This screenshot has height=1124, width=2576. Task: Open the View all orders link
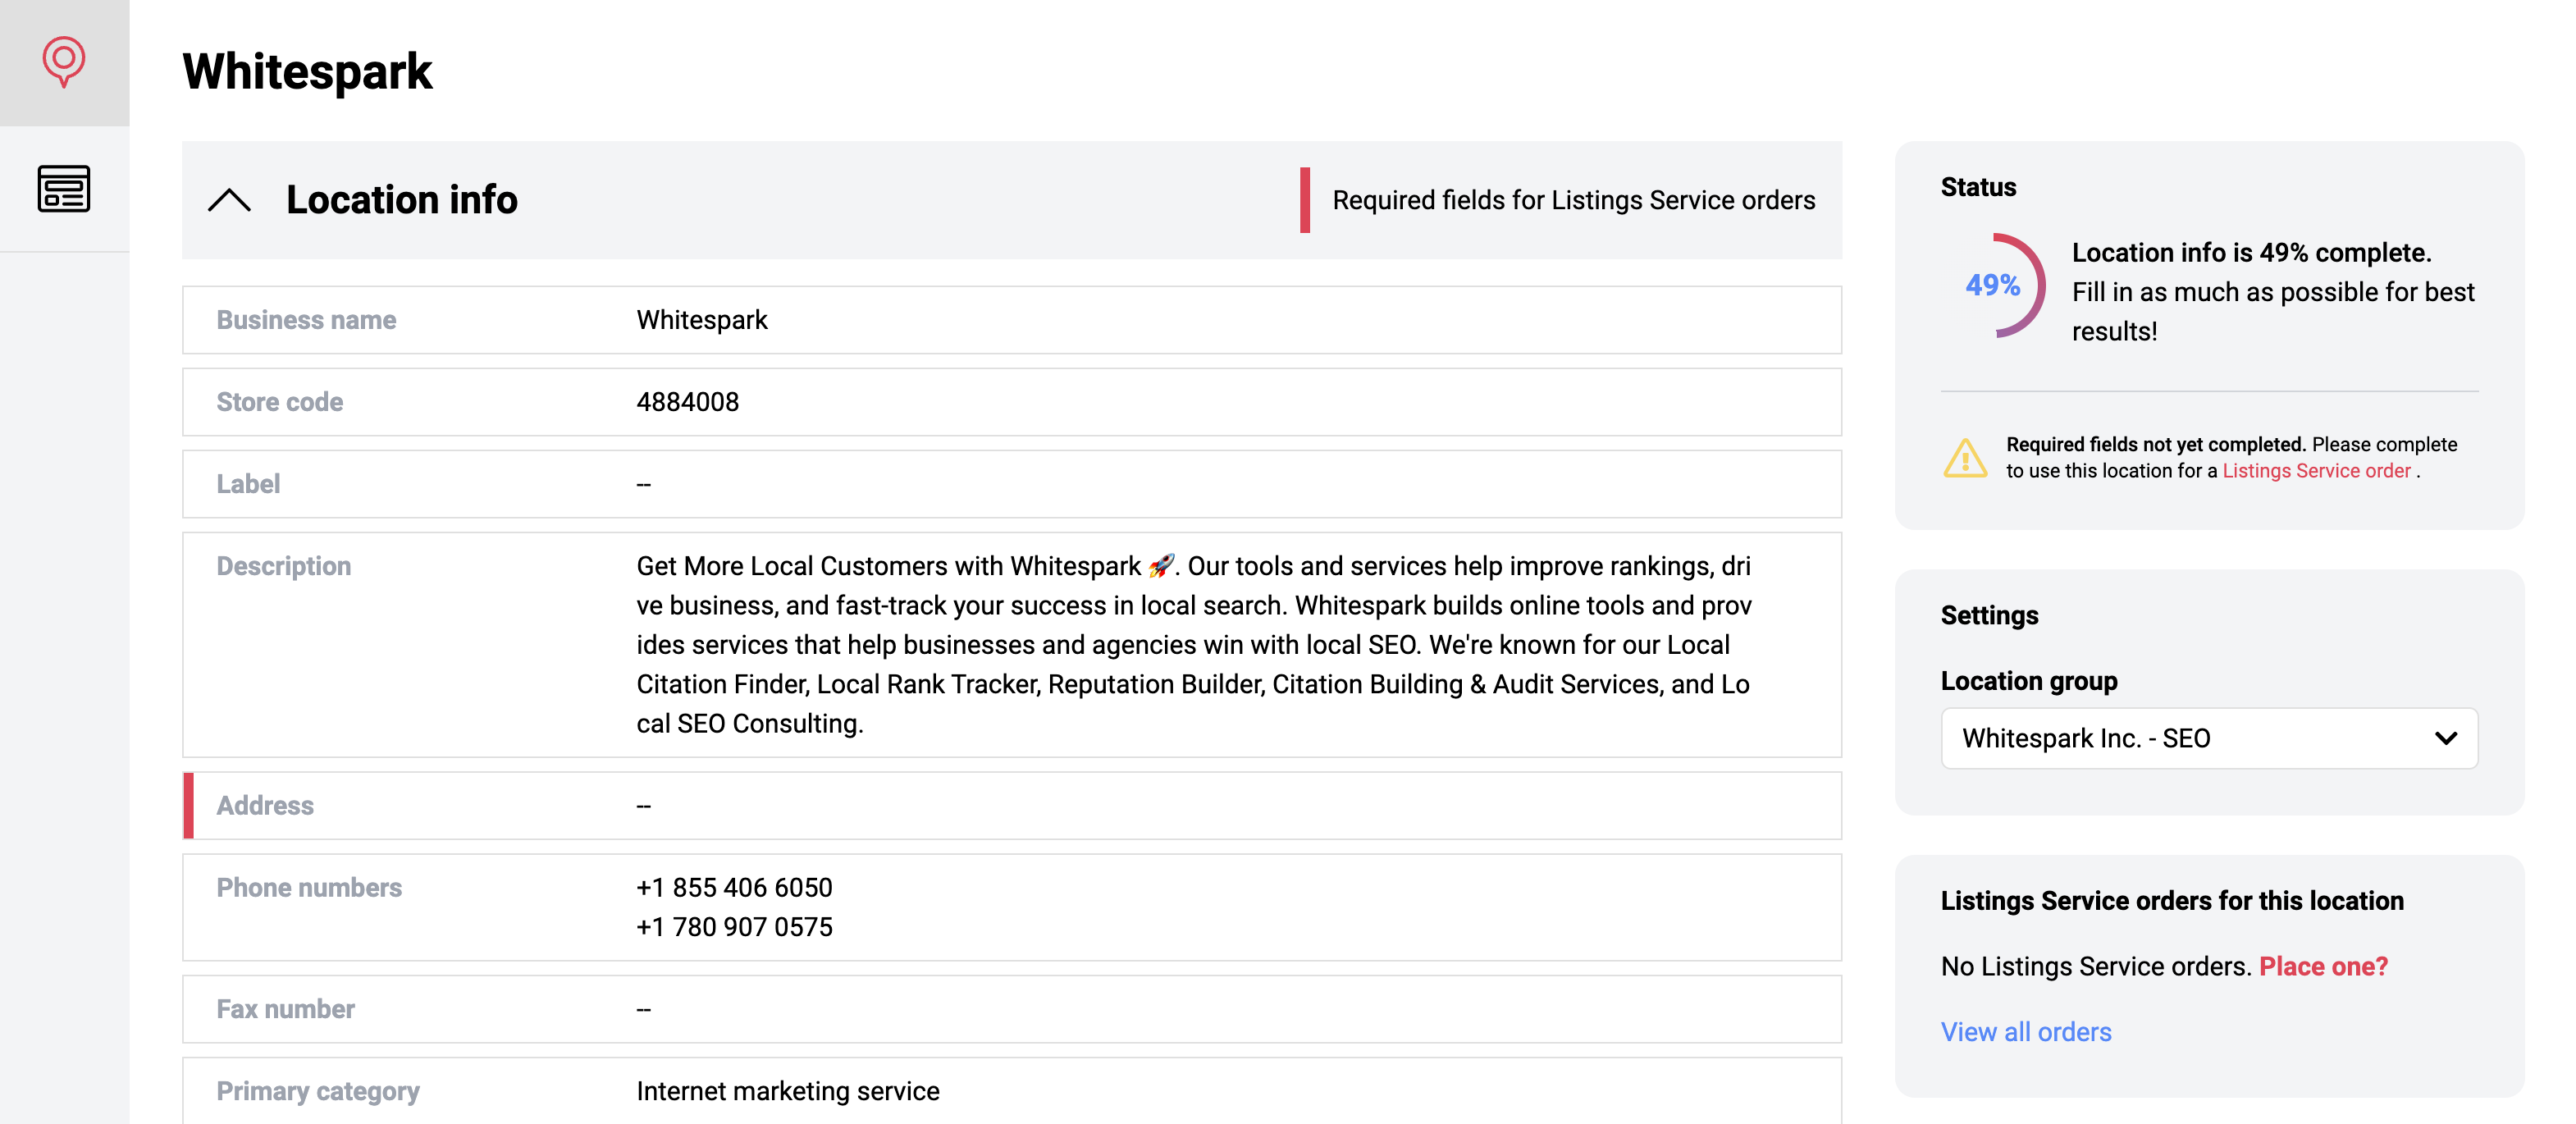click(x=2025, y=1032)
